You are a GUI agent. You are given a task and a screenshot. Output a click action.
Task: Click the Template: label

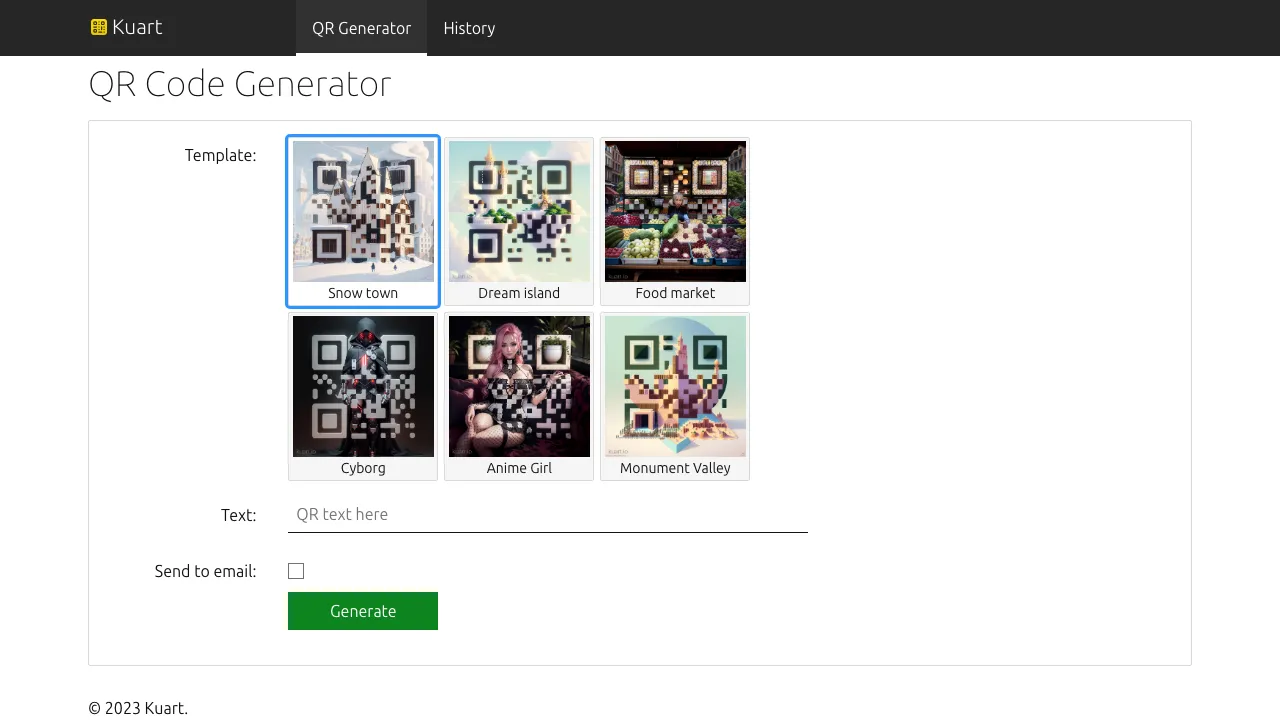click(220, 155)
